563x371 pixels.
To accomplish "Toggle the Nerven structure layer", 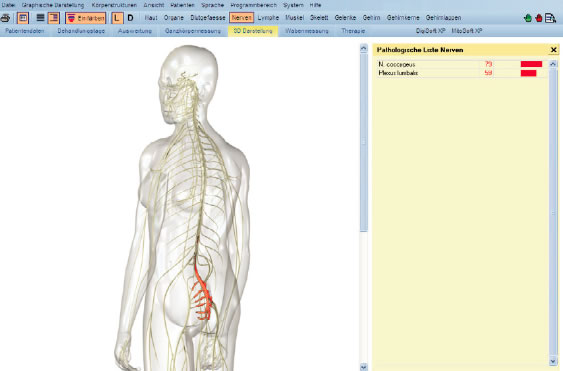I will (x=242, y=18).
